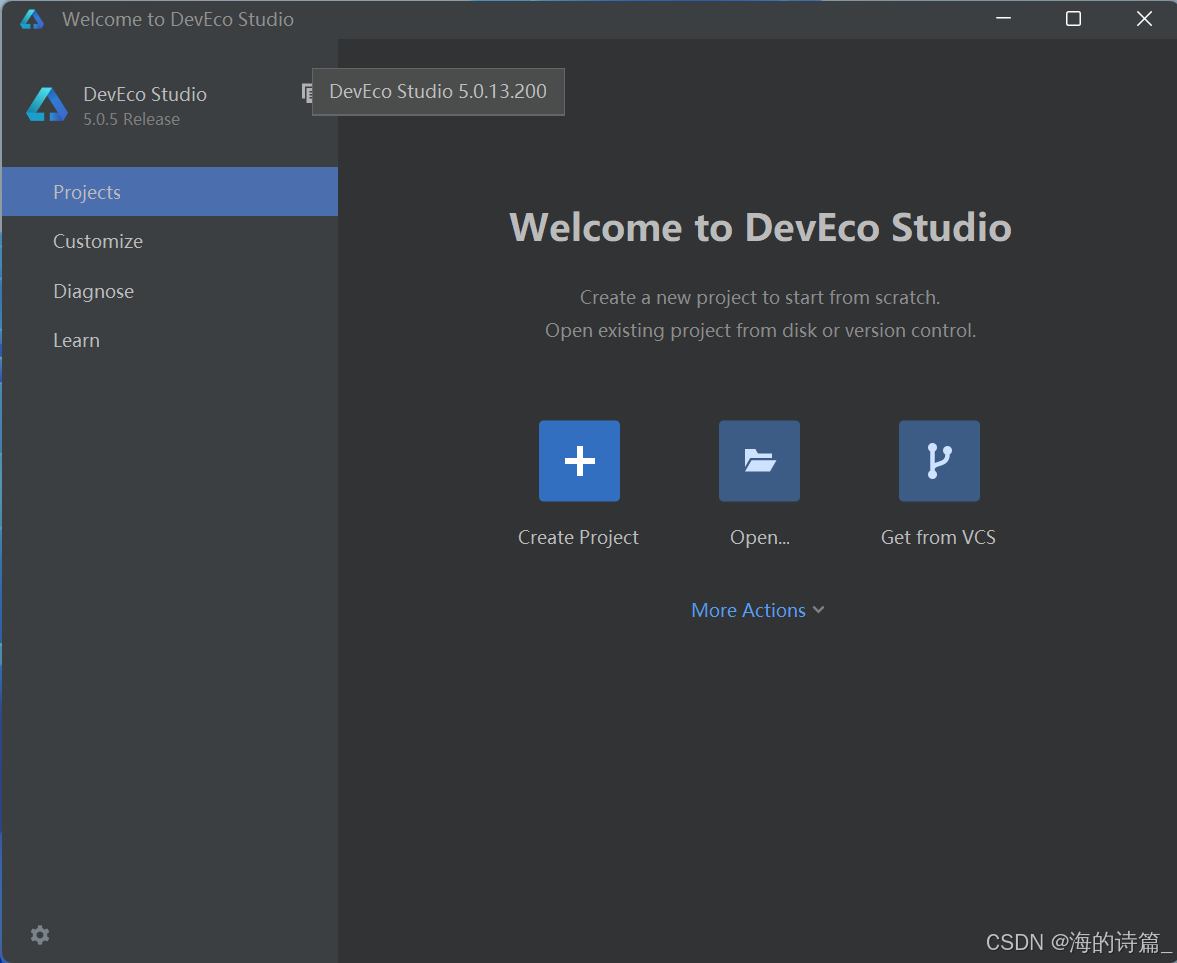This screenshot has height=963, width=1177.
Task: Select the Projects tab
Action: 170,192
